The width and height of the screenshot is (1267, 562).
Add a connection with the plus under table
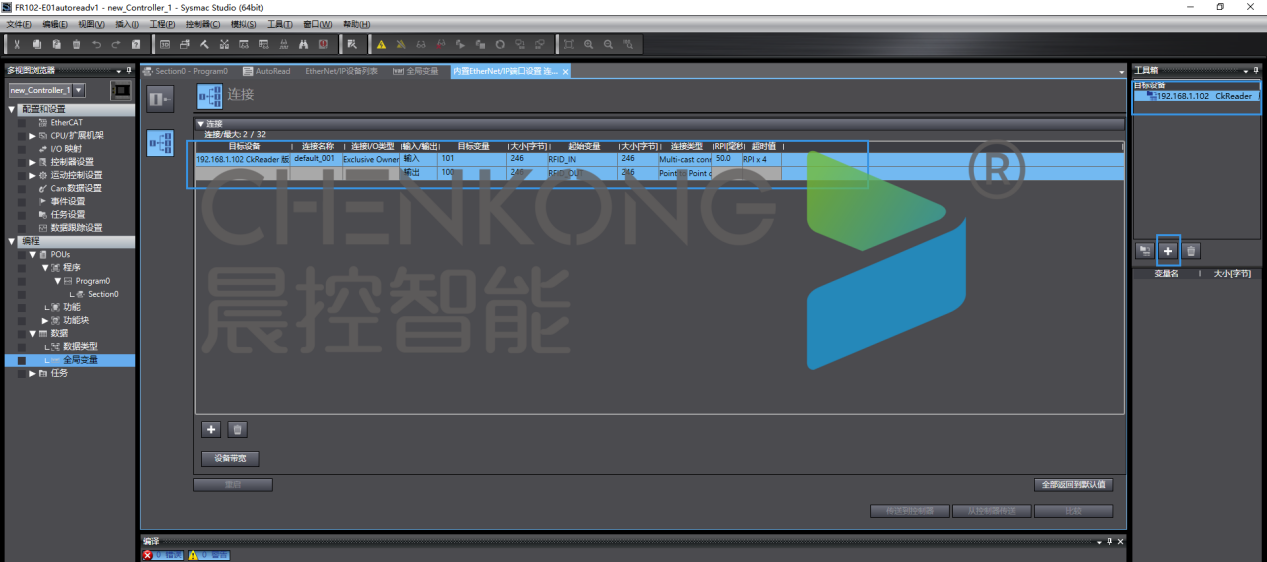[x=211, y=429]
